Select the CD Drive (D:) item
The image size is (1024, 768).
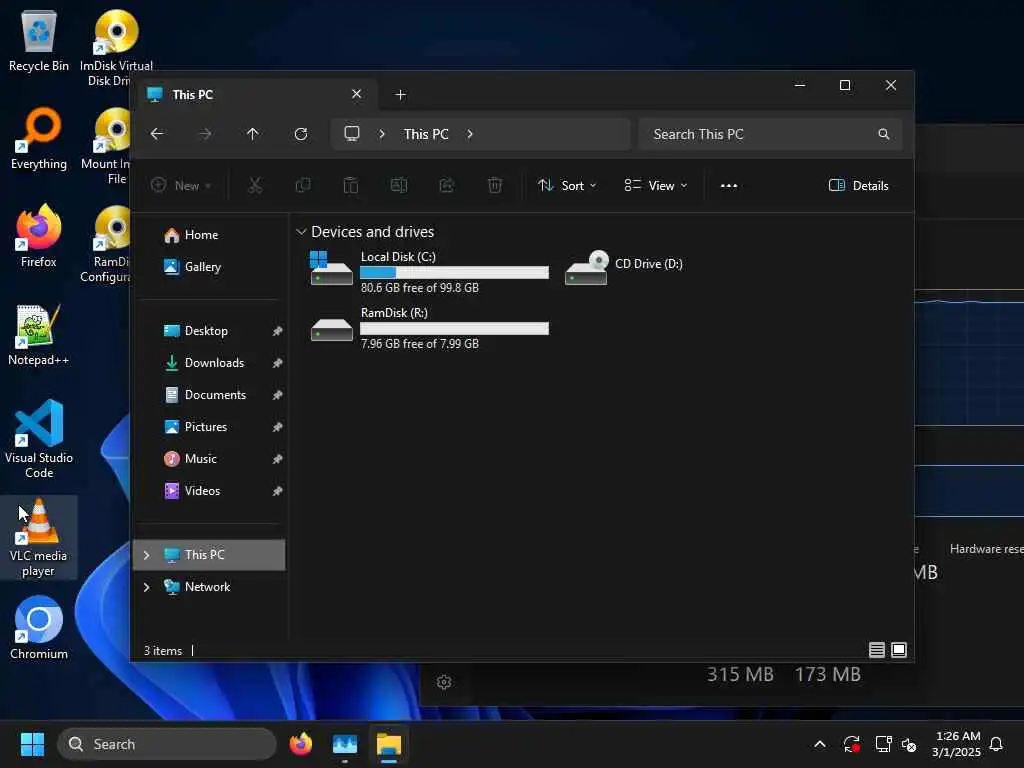point(624,266)
